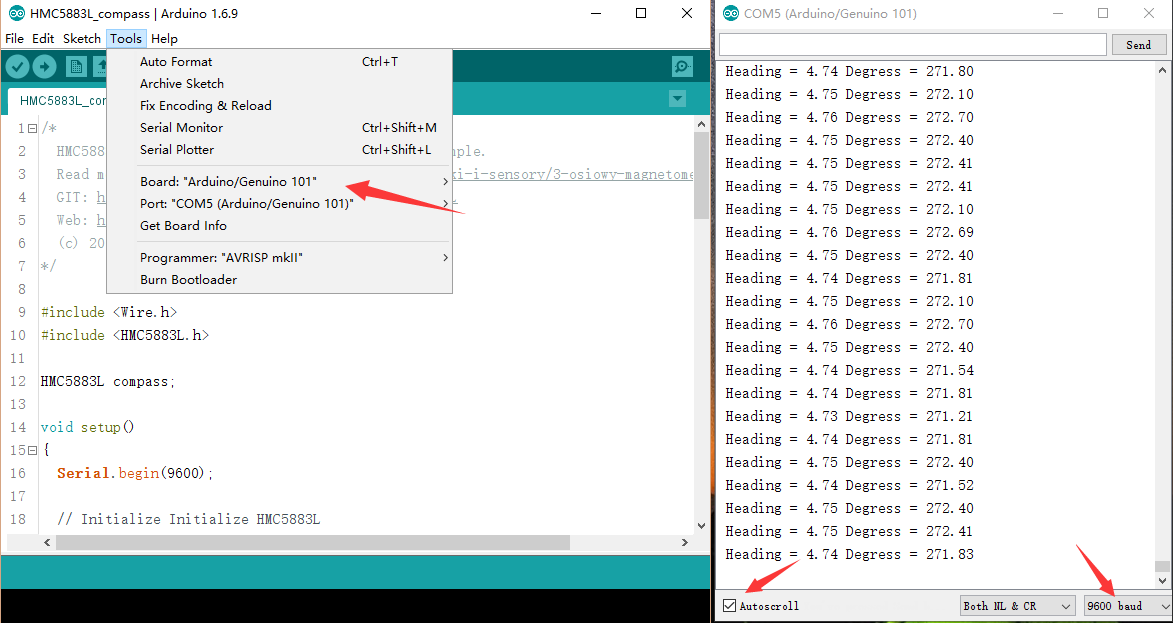
Task: Click Burn Bootloader
Action: (280, 280)
